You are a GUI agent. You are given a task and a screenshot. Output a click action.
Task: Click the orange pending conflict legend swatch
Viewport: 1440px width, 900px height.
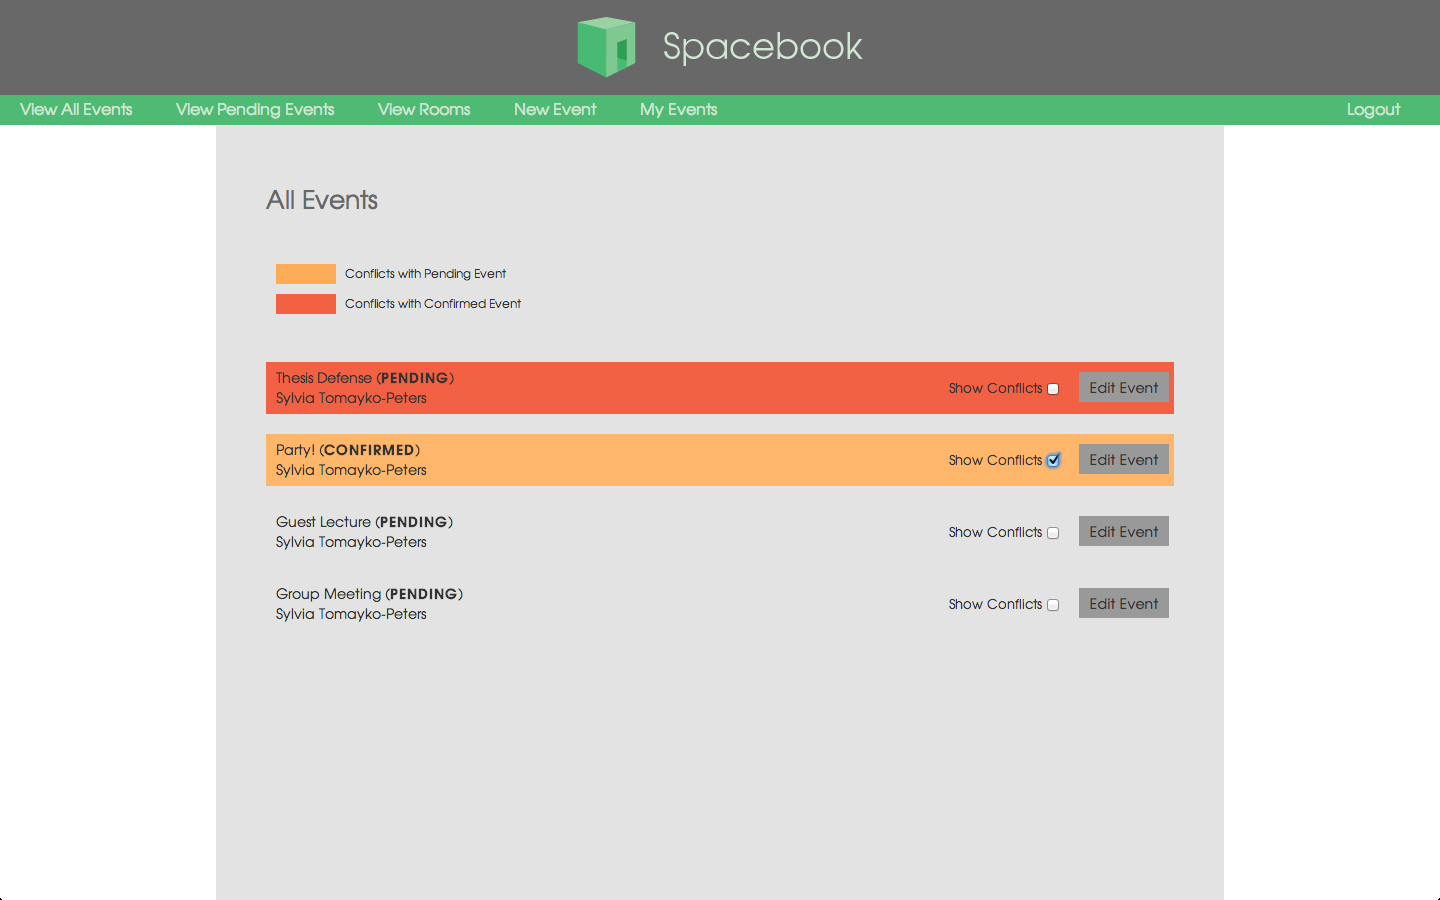click(x=306, y=274)
